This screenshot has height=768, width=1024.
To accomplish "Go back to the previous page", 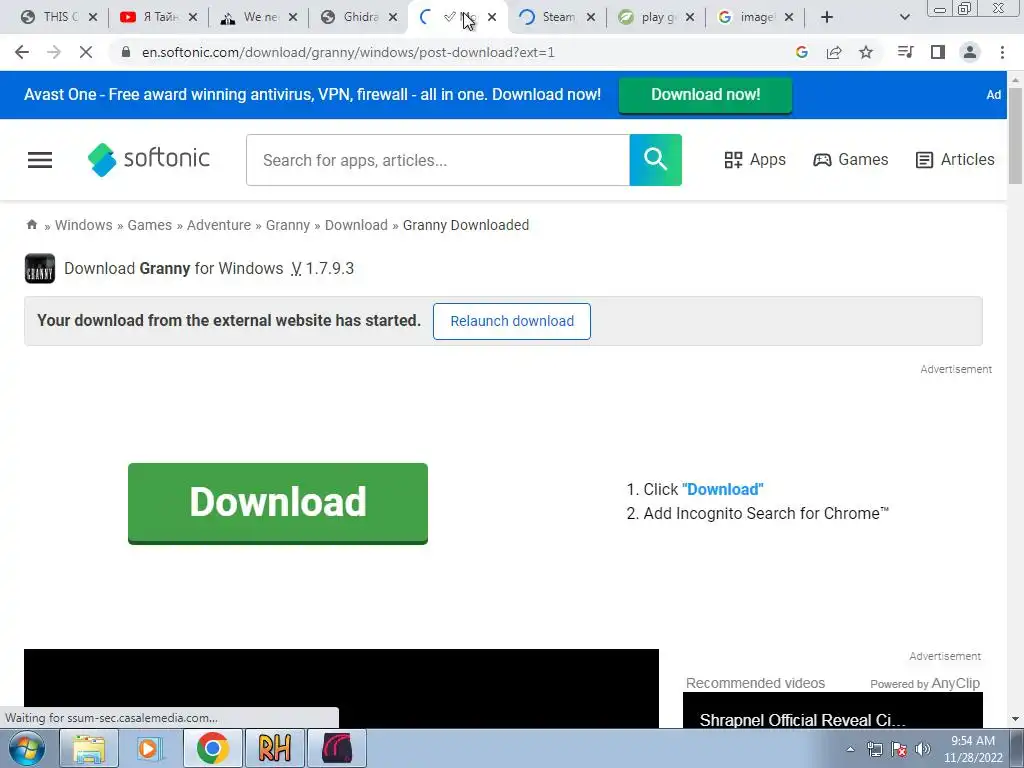I will 22,52.
